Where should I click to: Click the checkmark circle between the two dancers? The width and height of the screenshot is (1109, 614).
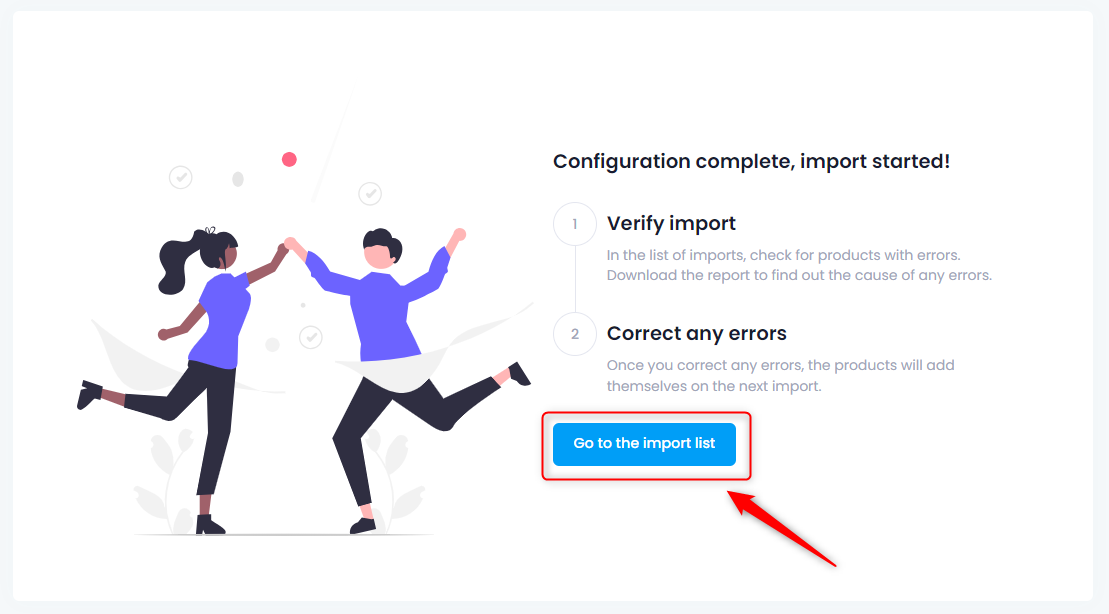point(310,337)
